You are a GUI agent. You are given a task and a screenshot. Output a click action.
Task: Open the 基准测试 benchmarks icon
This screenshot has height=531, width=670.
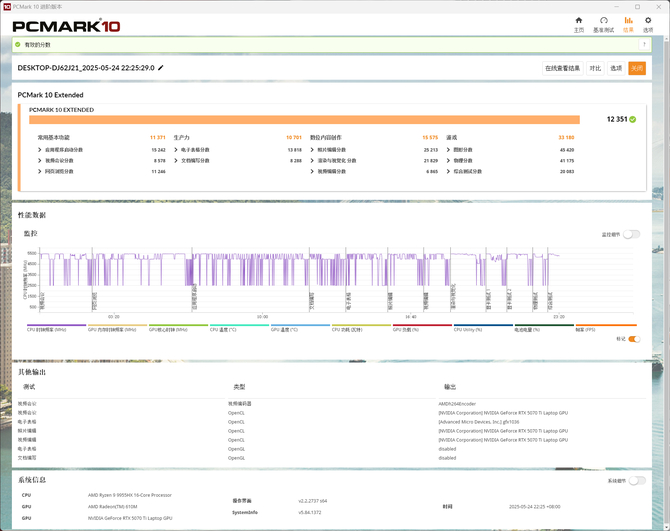pos(603,24)
